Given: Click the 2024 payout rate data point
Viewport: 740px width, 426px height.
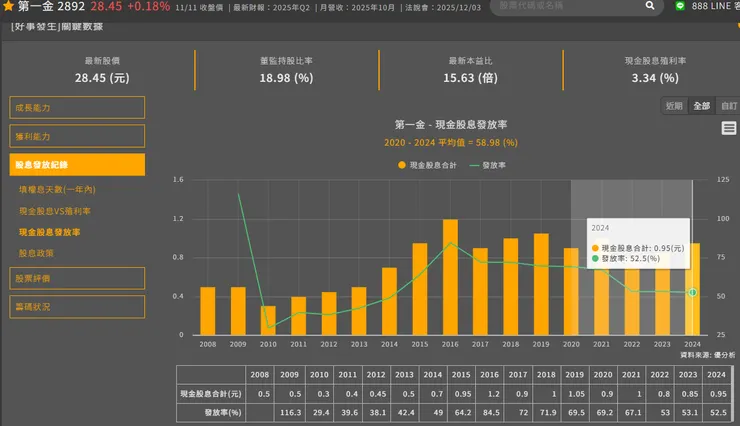Looking at the screenshot, I should [692, 292].
